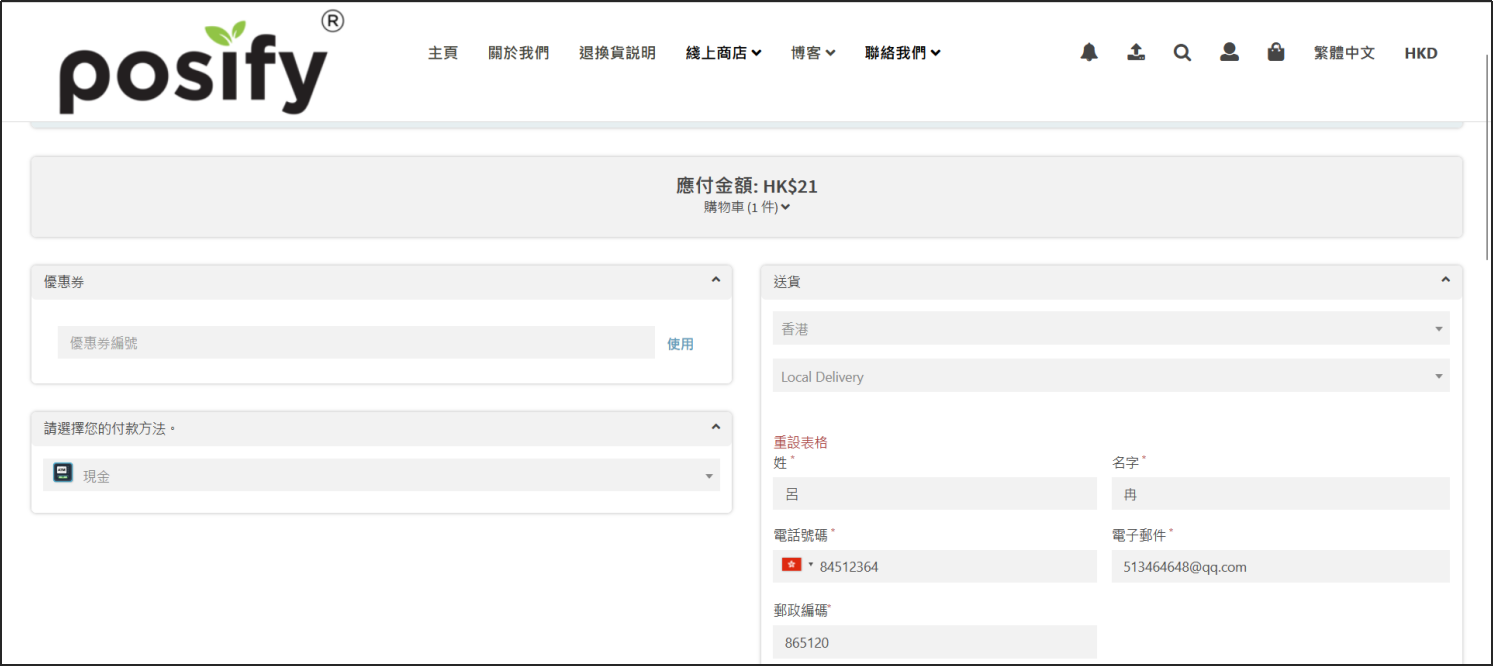Viewport: 1494px width, 666px height.
Task: Go to 主頁 home page
Action: pos(443,53)
